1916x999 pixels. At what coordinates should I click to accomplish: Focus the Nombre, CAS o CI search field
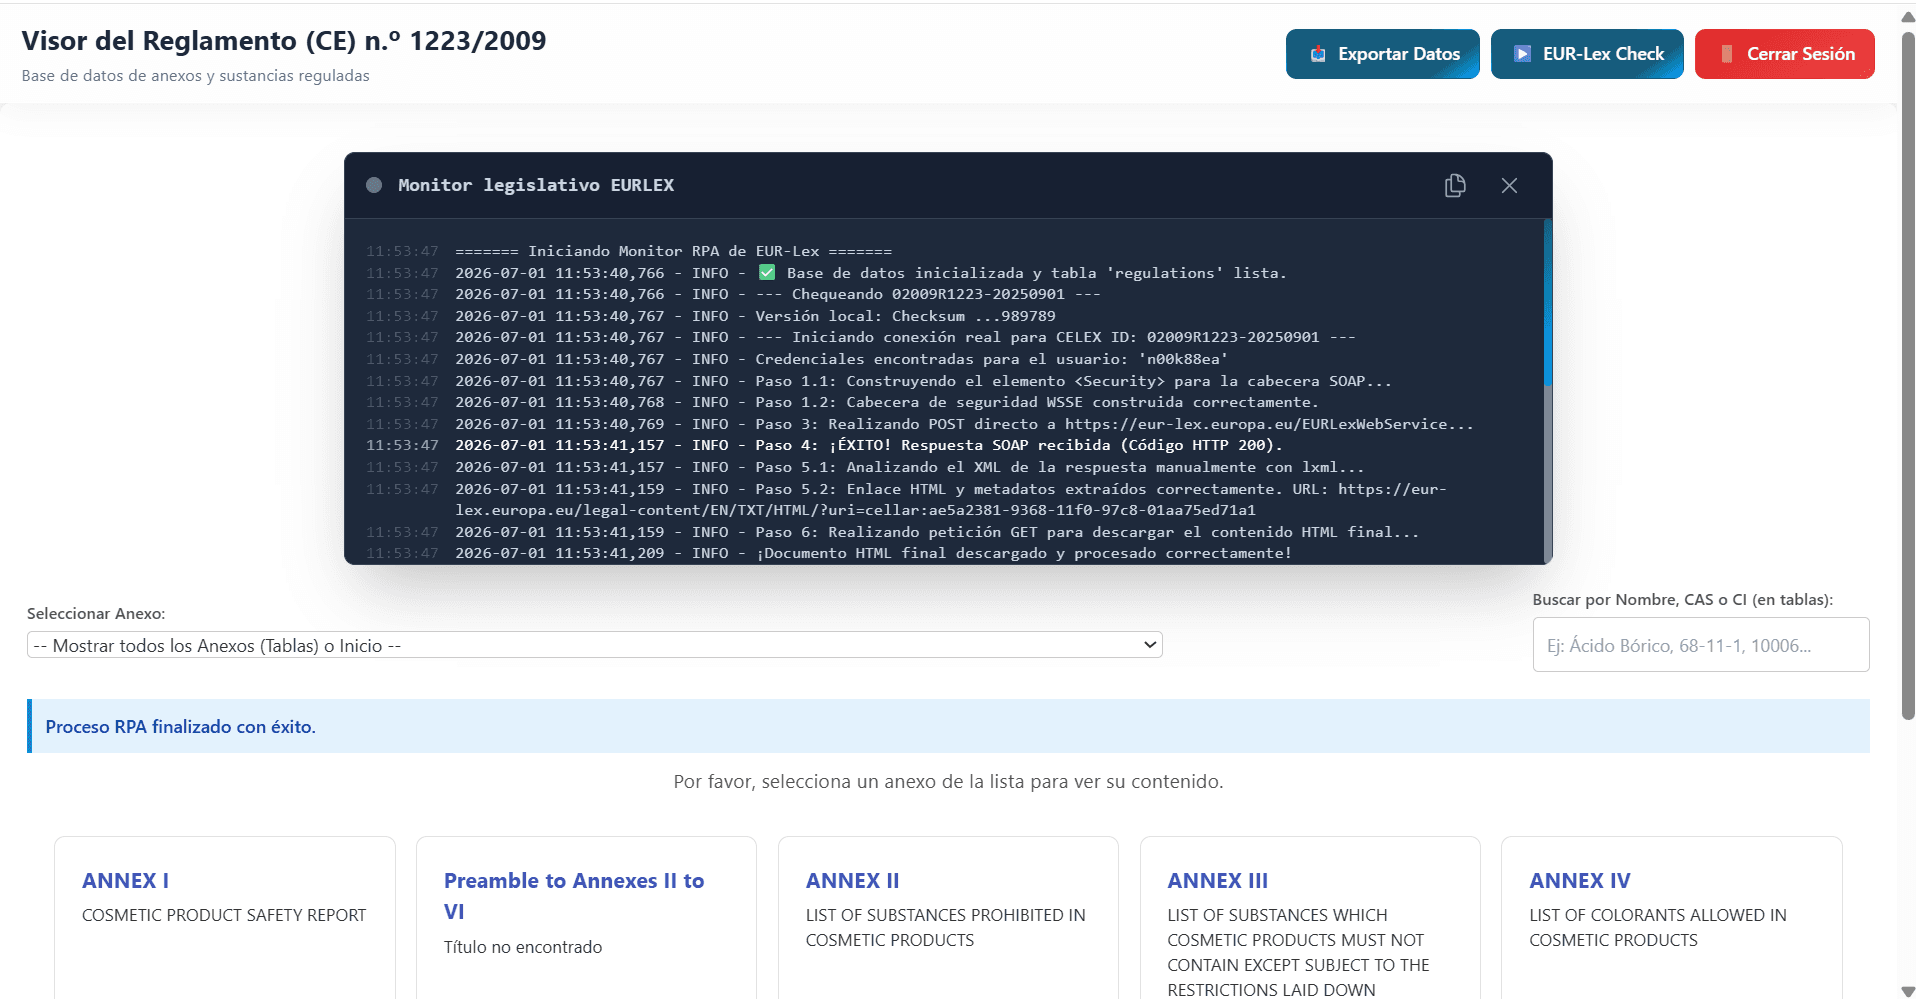(x=1700, y=645)
